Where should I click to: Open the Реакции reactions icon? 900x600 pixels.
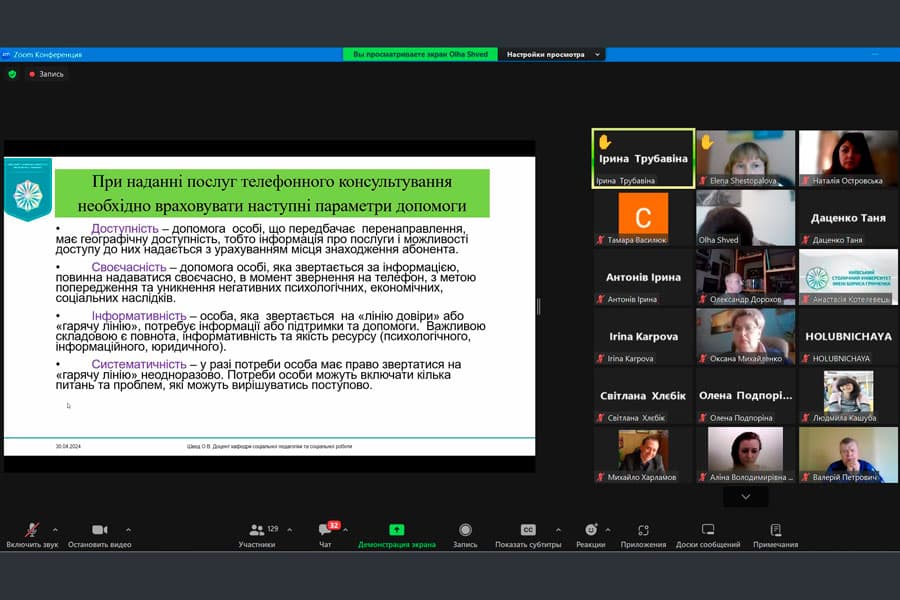point(591,530)
